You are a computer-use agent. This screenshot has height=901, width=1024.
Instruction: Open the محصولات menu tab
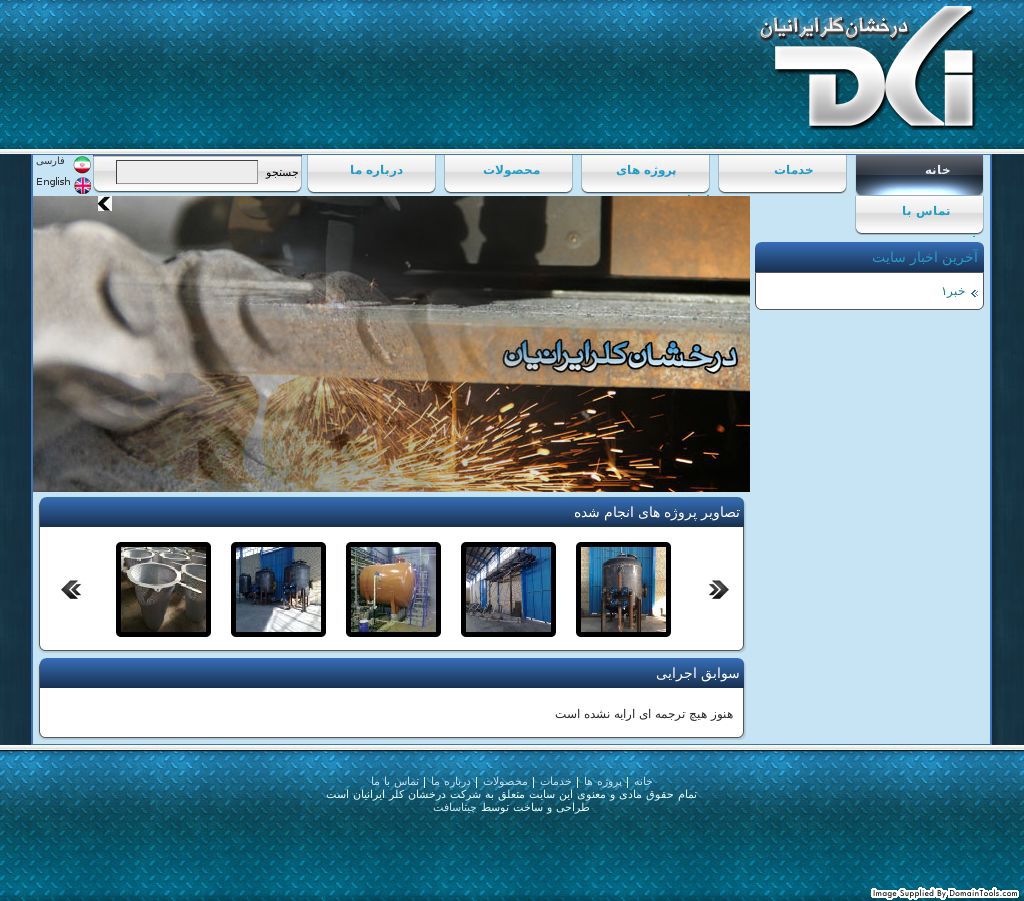pyautogui.click(x=508, y=172)
